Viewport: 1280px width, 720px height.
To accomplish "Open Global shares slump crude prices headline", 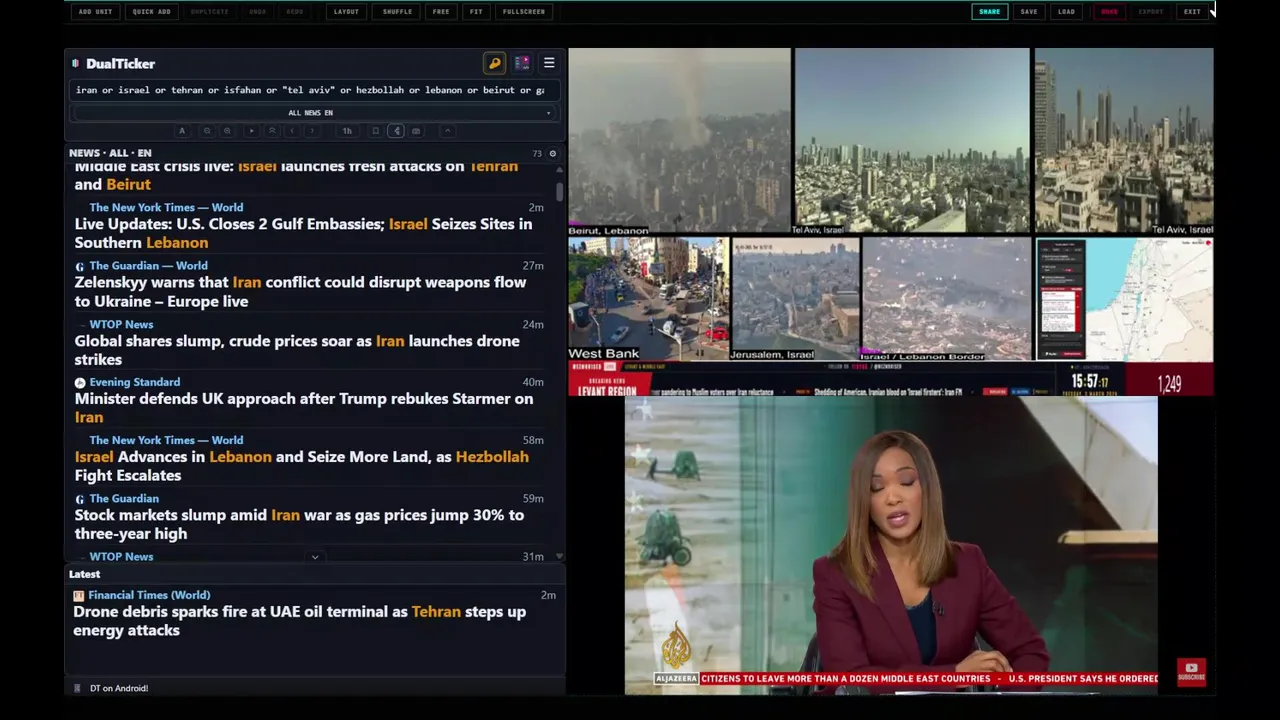I will point(297,350).
